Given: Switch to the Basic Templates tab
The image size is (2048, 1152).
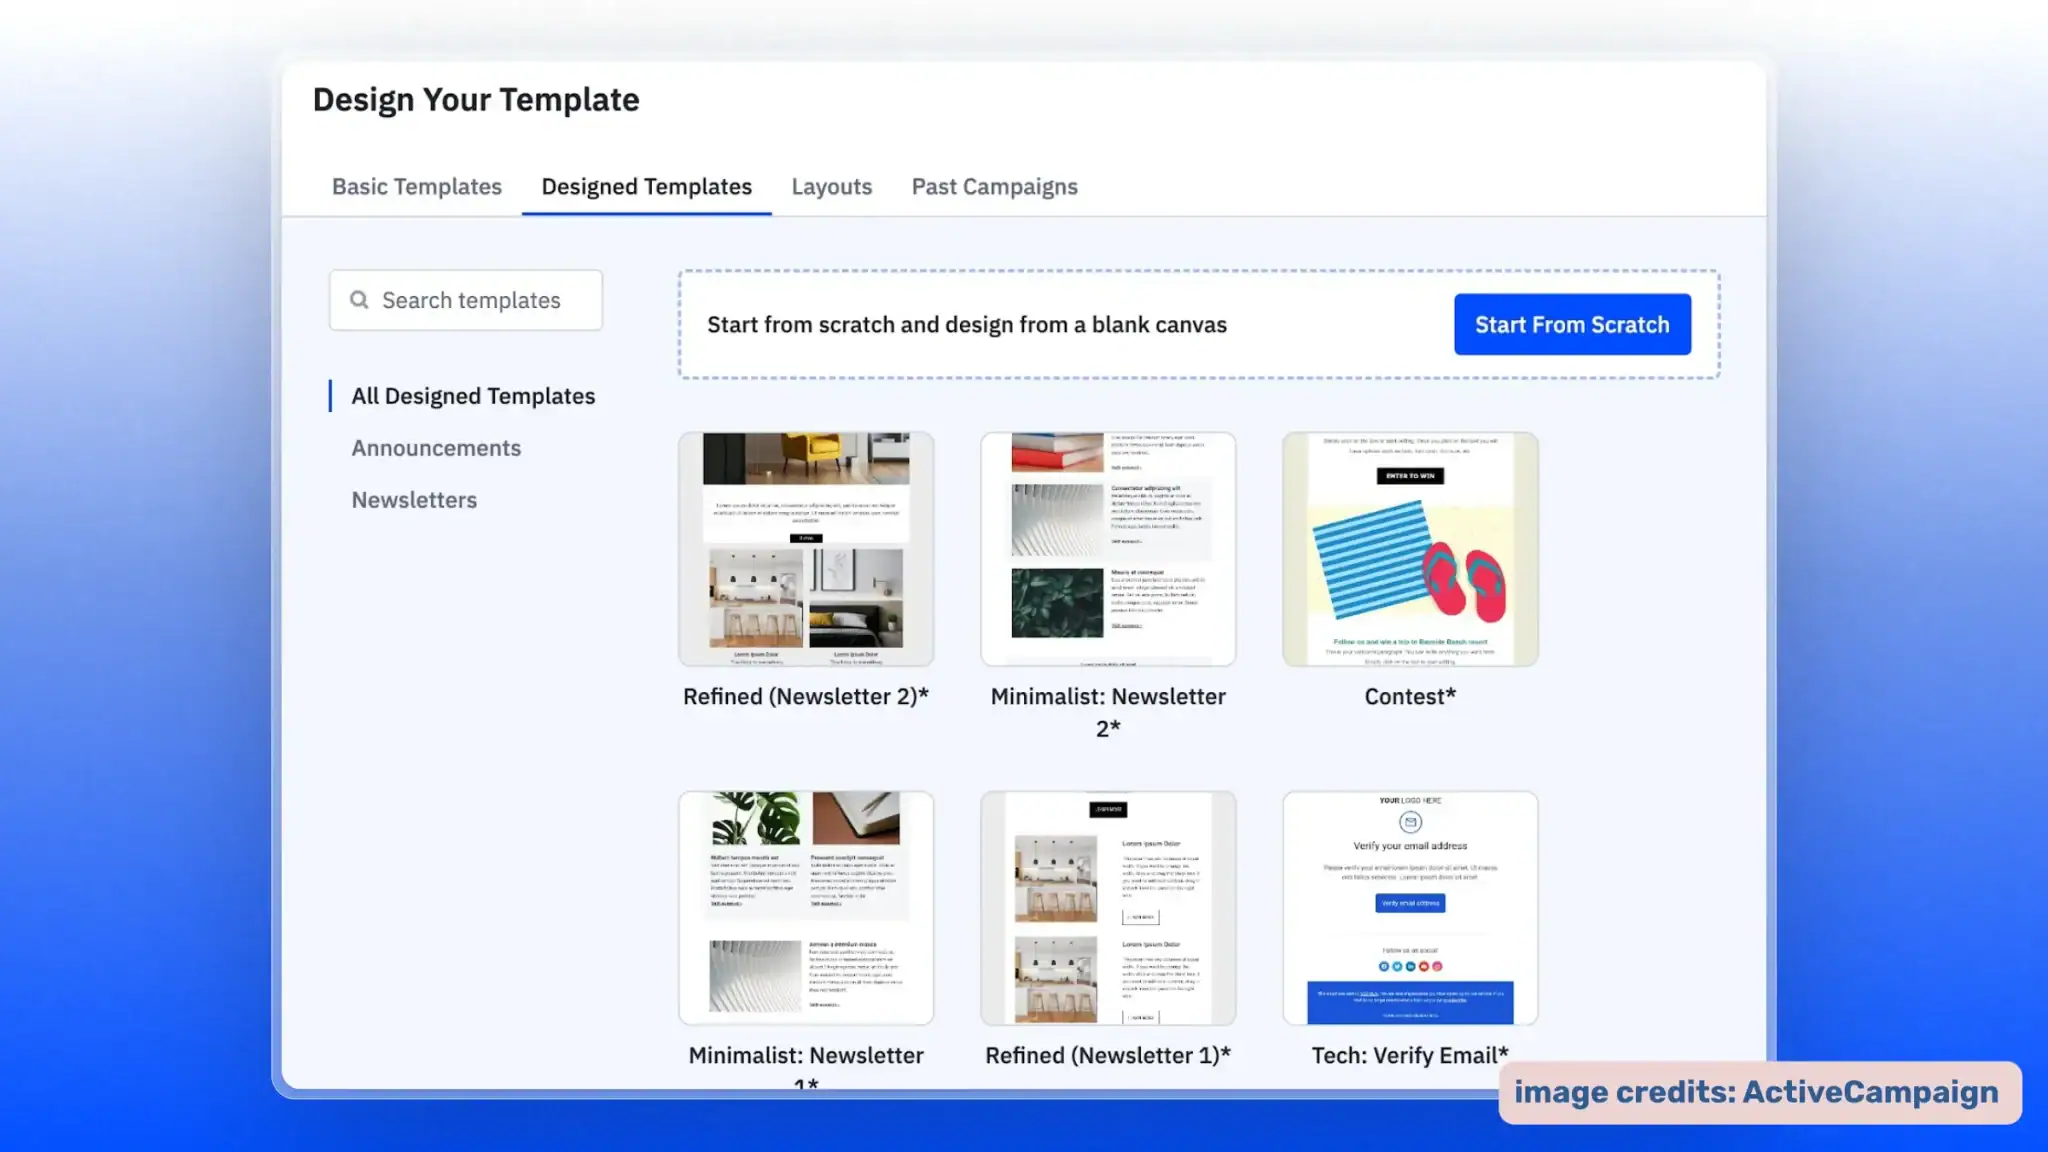Looking at the screenshot, I should (416, 187).
